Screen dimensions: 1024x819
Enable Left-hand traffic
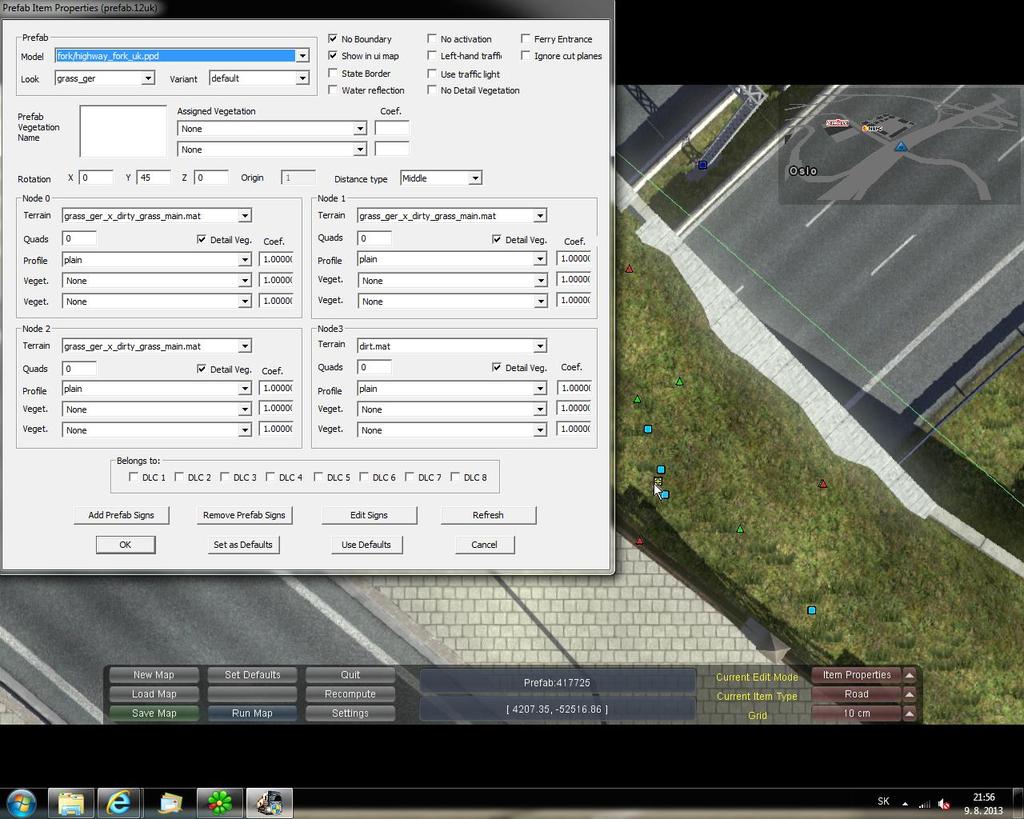(431, 56)
